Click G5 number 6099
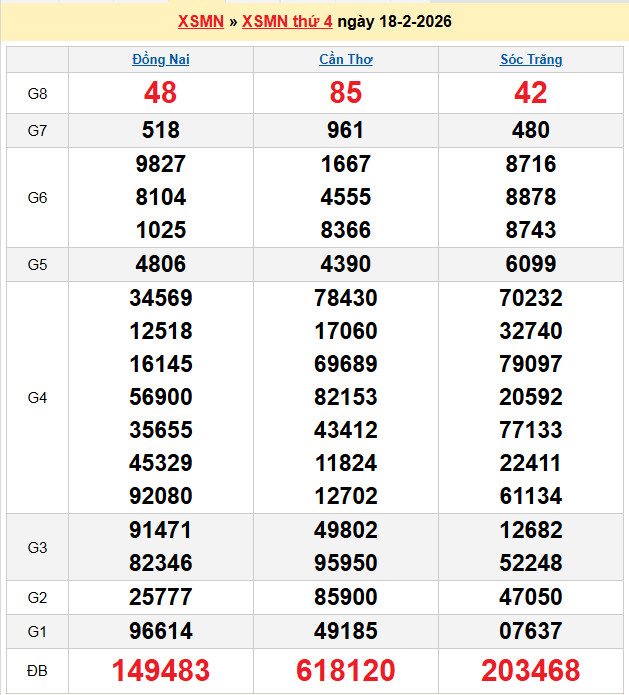This screenshot has width=629, height=695. point(531,265)
